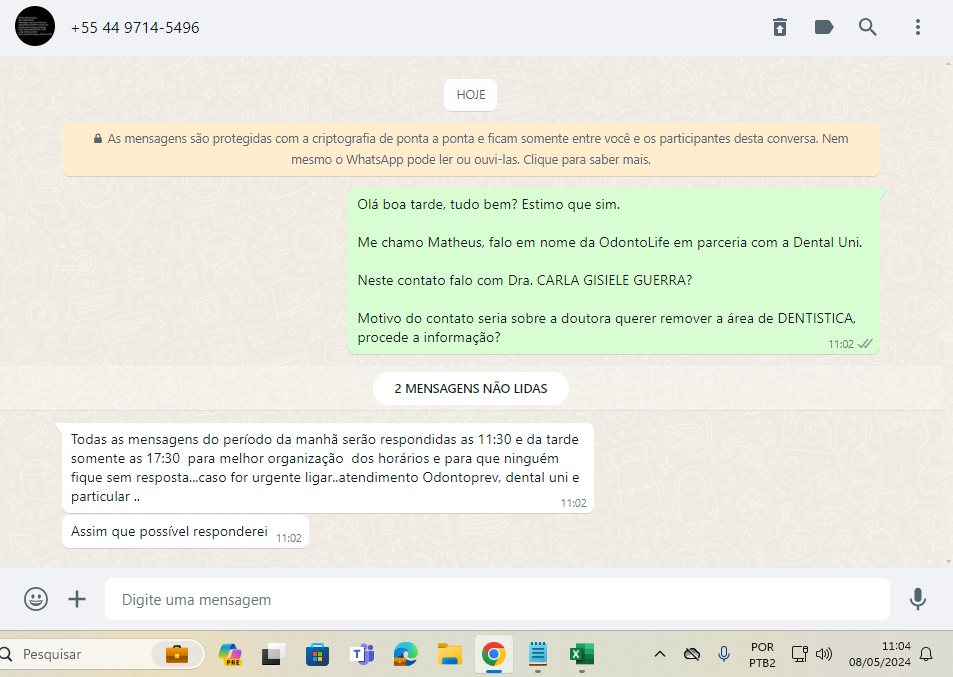Click the 2 MENSAGENS NÃO LIDAS marker
The height and width of the screenshot is (677, 953).
pyautogui.click(x=470, y=388)
